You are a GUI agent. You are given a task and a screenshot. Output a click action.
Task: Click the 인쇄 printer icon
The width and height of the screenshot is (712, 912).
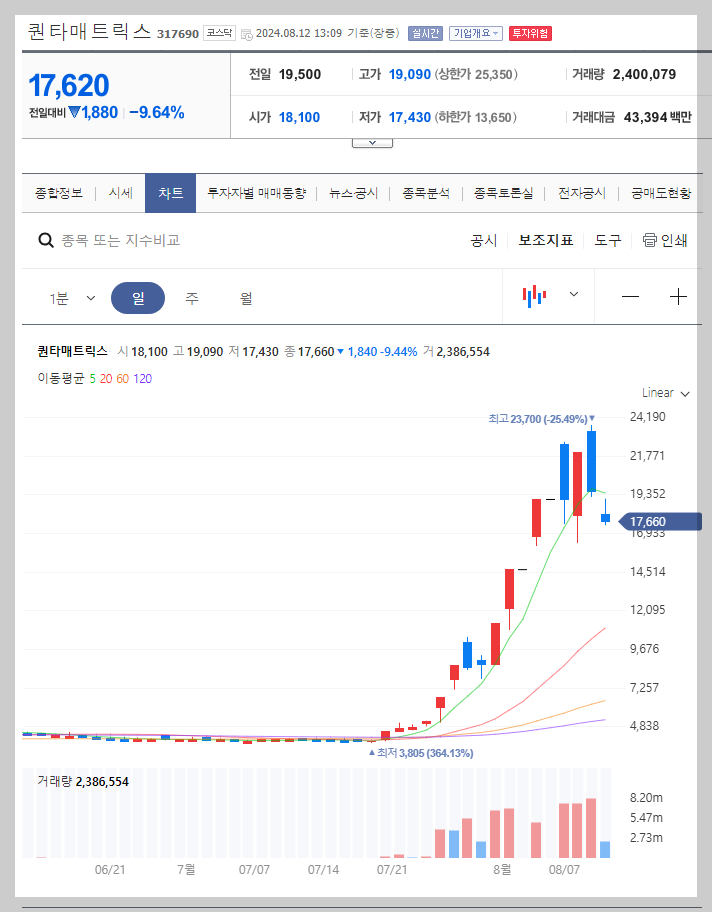tap(650, 240)
